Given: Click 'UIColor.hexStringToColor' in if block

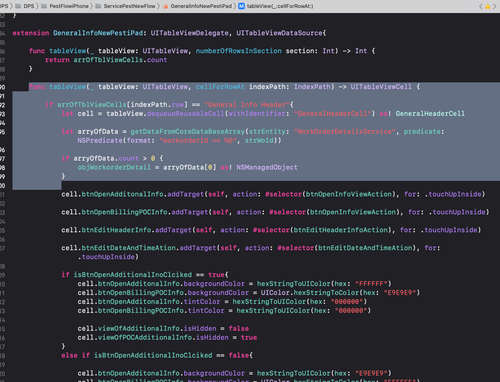Looking at the screenshot, I should click(x=310, y=293).
